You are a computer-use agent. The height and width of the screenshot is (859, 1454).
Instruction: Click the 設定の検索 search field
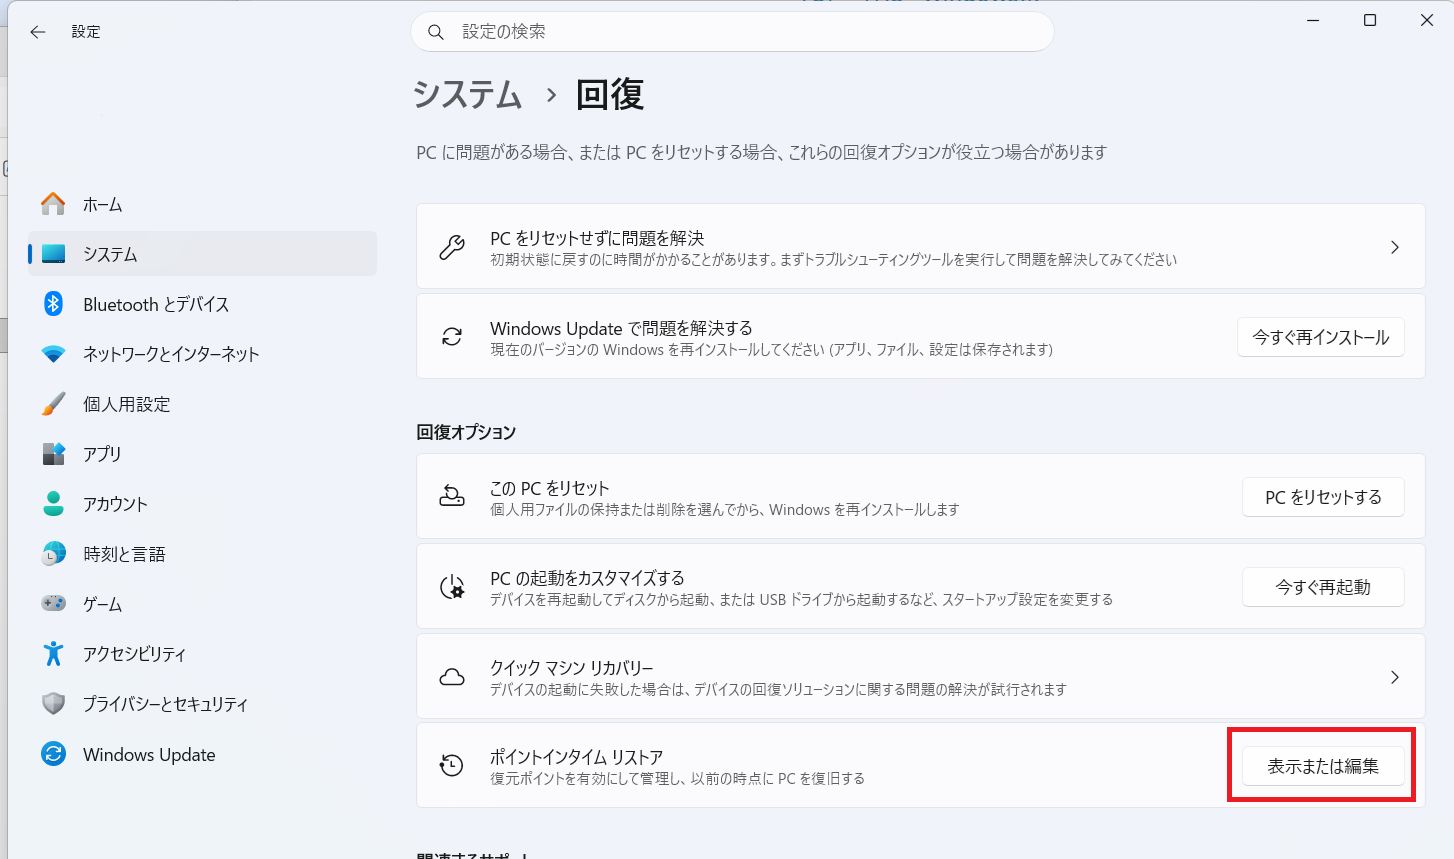coord(732,32)
